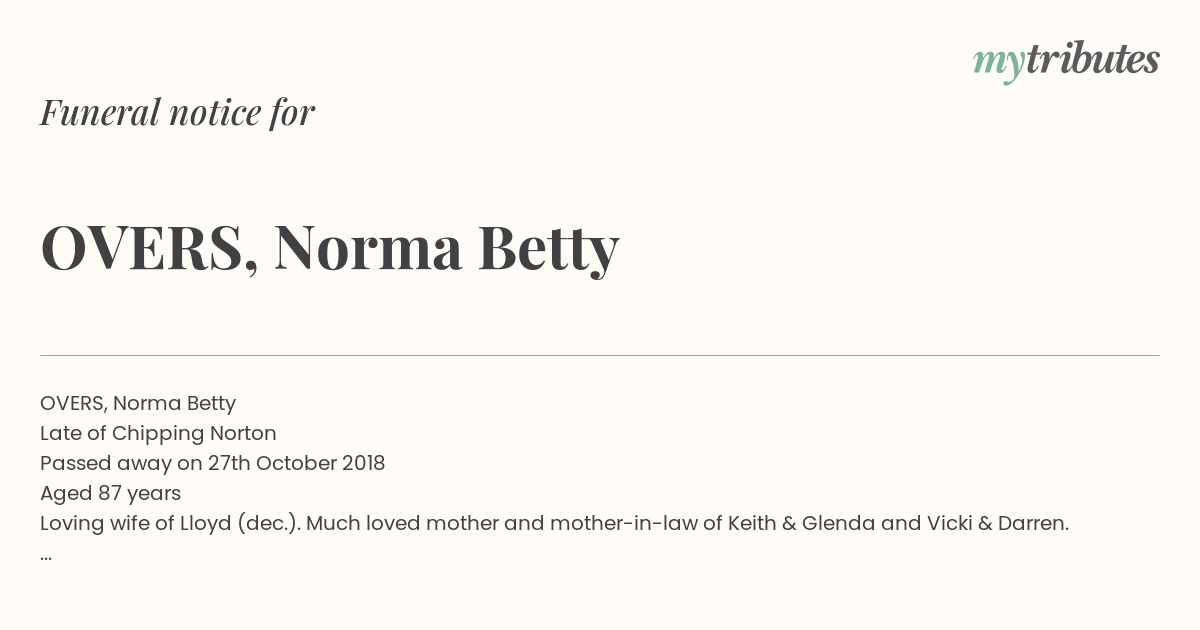Click the "Late of Chipping Norton" line
Image resolution: width=1200 pixels, height=630 pixels.
coord(158,433)
